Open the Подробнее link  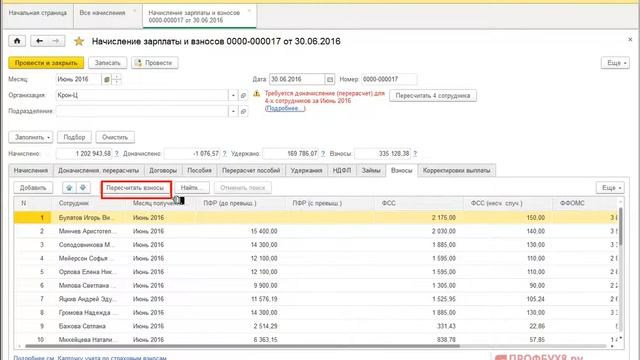(284, 108)
